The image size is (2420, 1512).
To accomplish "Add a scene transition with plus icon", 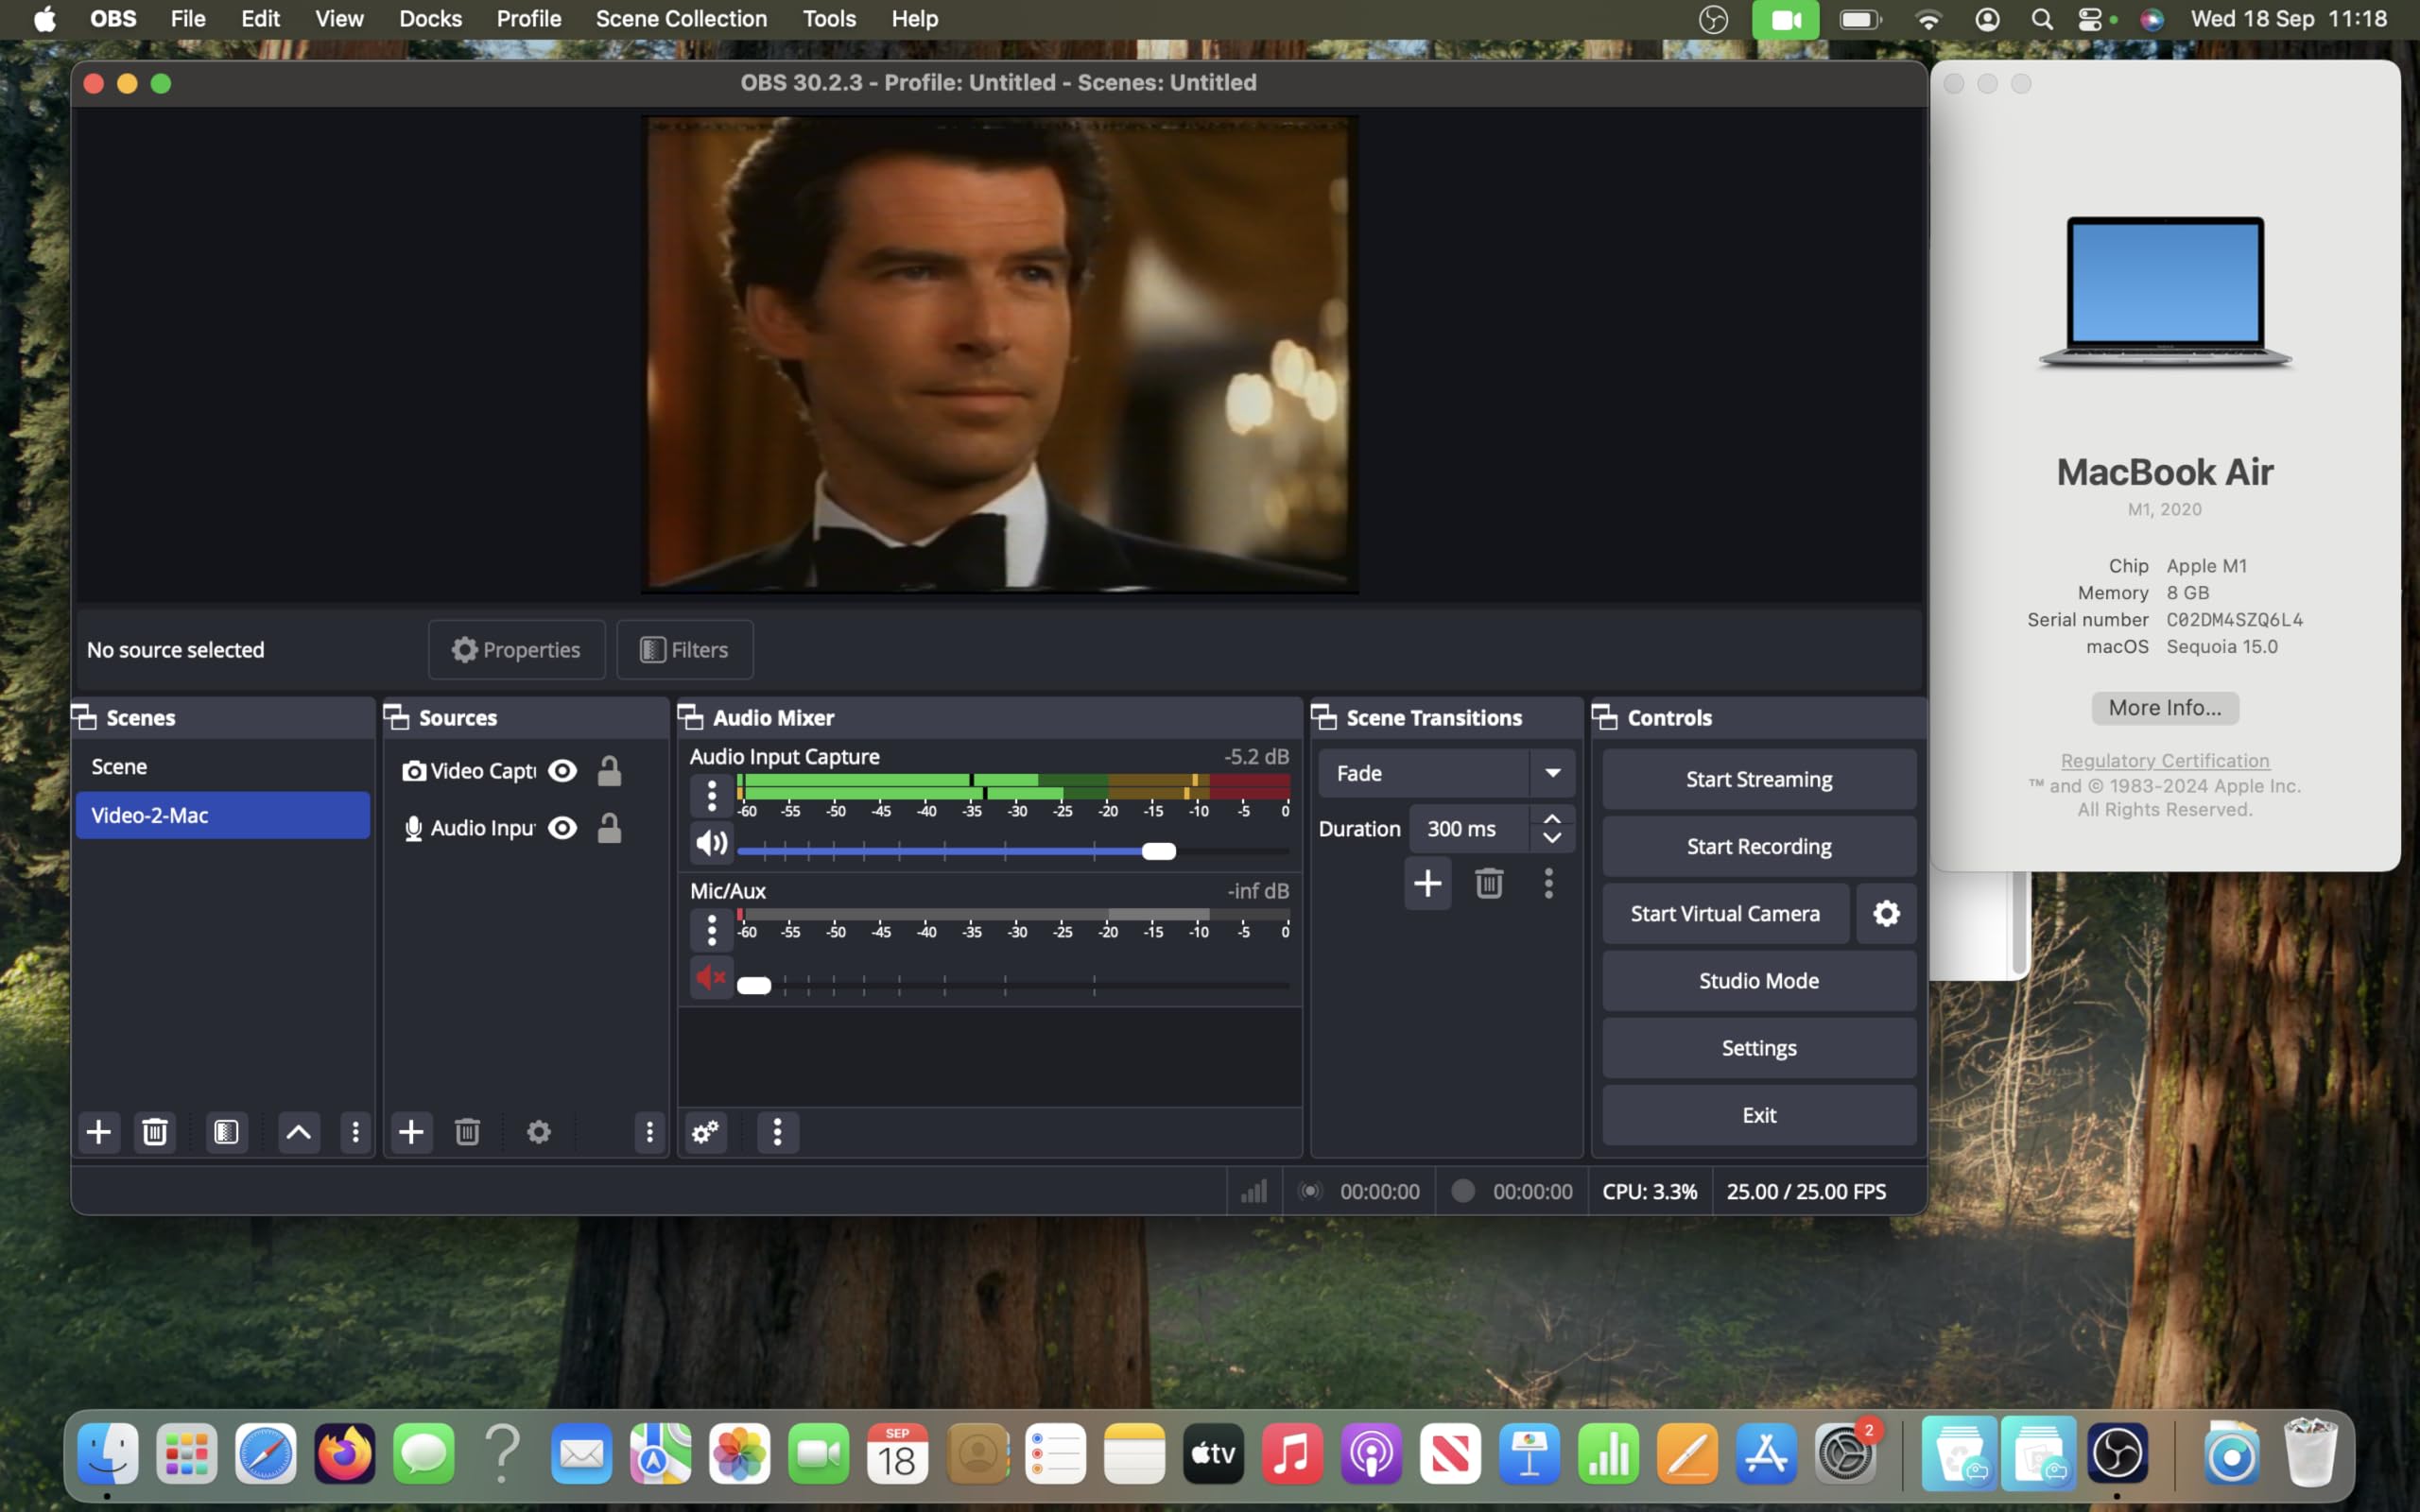I will tap(1427, 883).
